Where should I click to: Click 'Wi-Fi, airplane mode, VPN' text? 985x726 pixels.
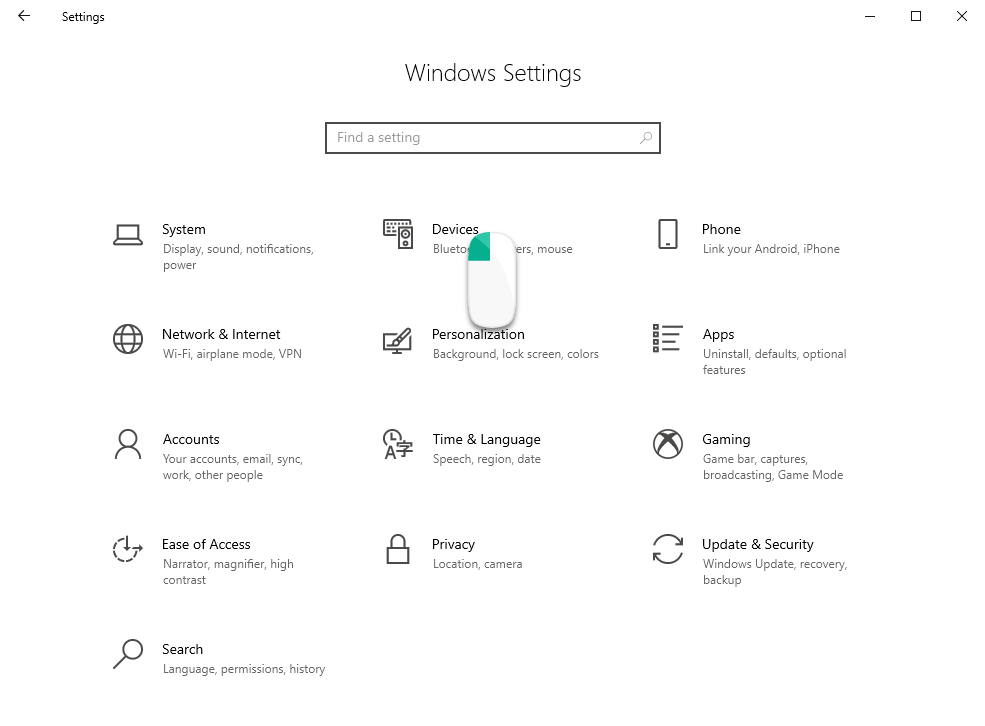232,354
